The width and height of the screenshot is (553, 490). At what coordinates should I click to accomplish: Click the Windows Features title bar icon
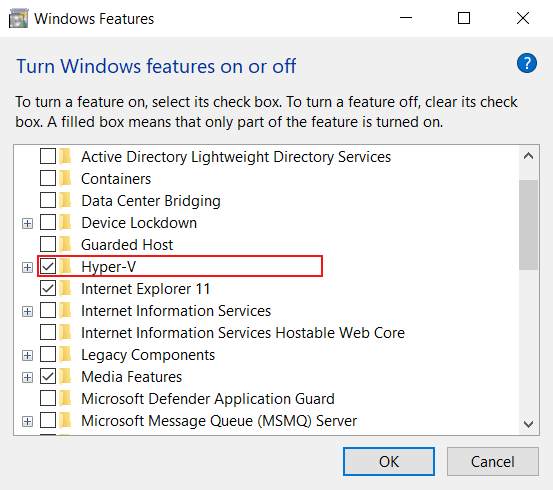(x=18, y=18)
